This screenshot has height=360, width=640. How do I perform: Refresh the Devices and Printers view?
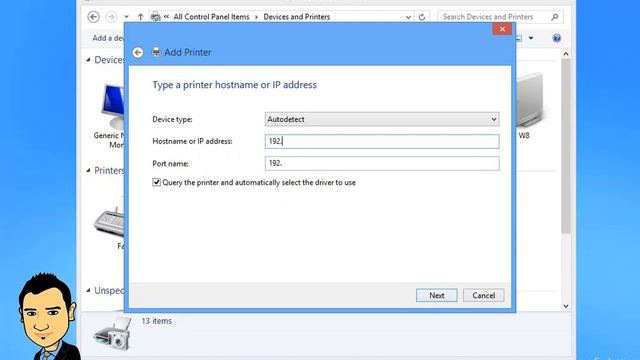coord(422,17)
